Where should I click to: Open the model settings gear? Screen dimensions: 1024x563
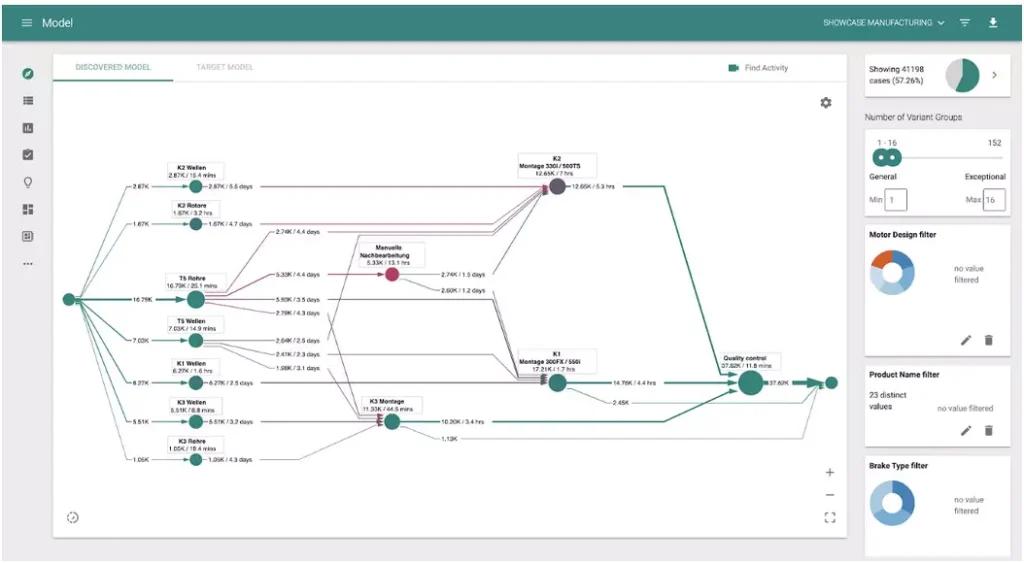(826, 103)
